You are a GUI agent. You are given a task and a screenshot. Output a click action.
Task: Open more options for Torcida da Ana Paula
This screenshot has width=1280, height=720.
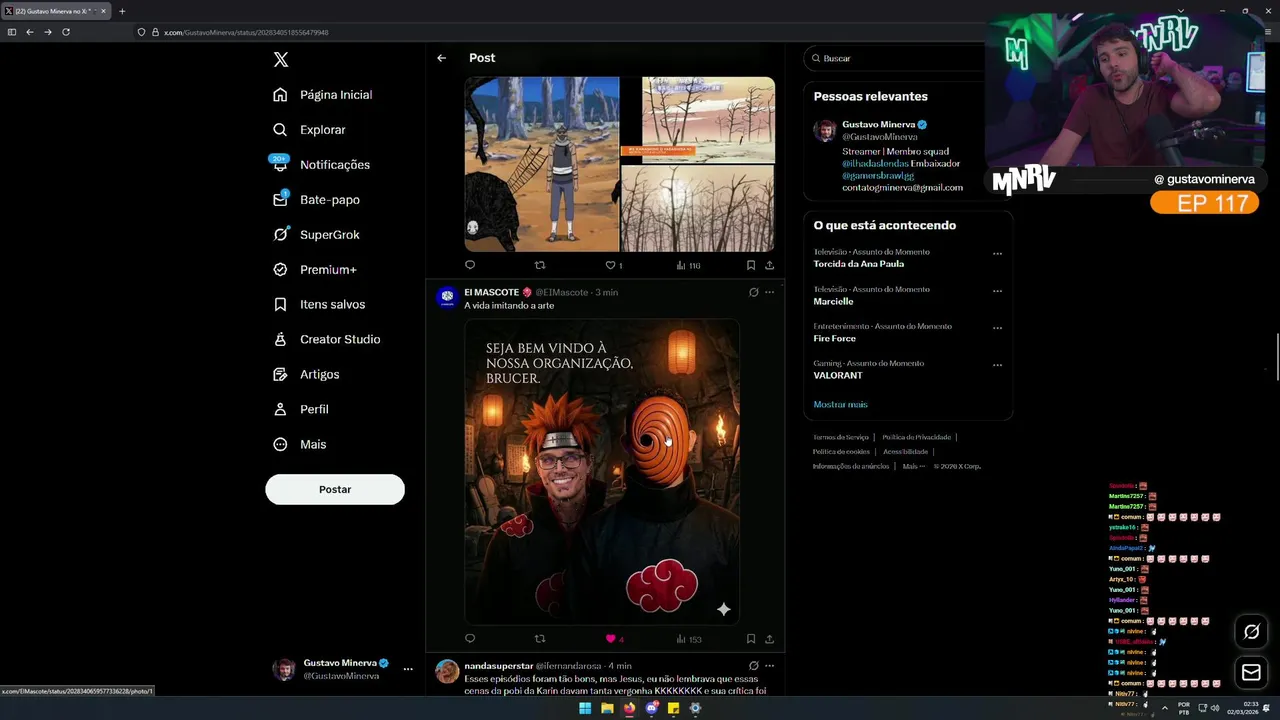997,254
